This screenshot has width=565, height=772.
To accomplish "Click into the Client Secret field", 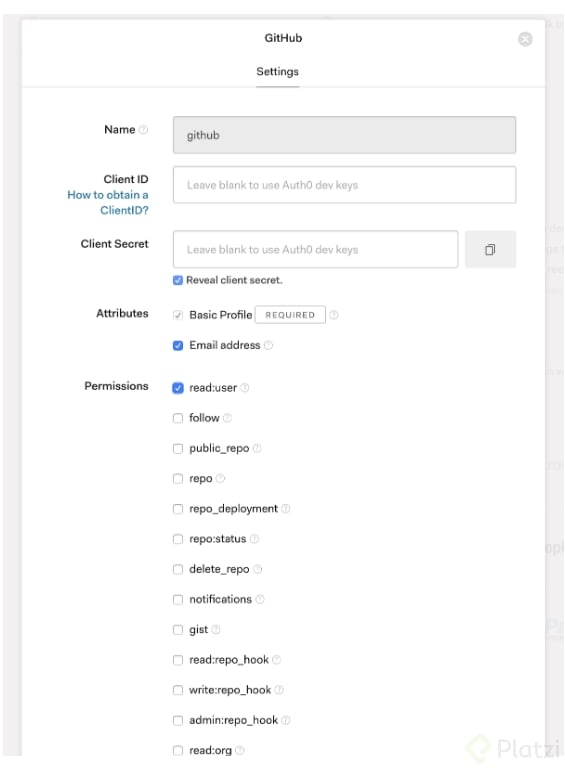I will 315,250.
